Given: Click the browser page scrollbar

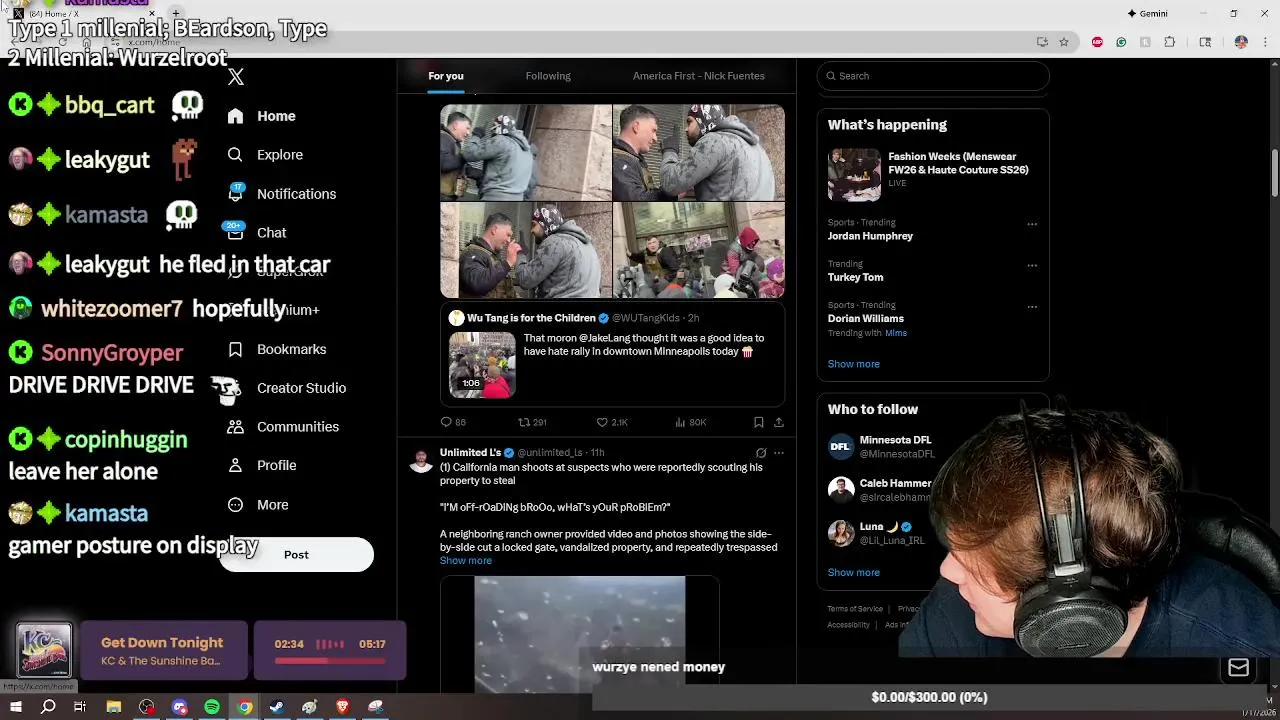Looking at the screenshot, I should click(1275, 172).
